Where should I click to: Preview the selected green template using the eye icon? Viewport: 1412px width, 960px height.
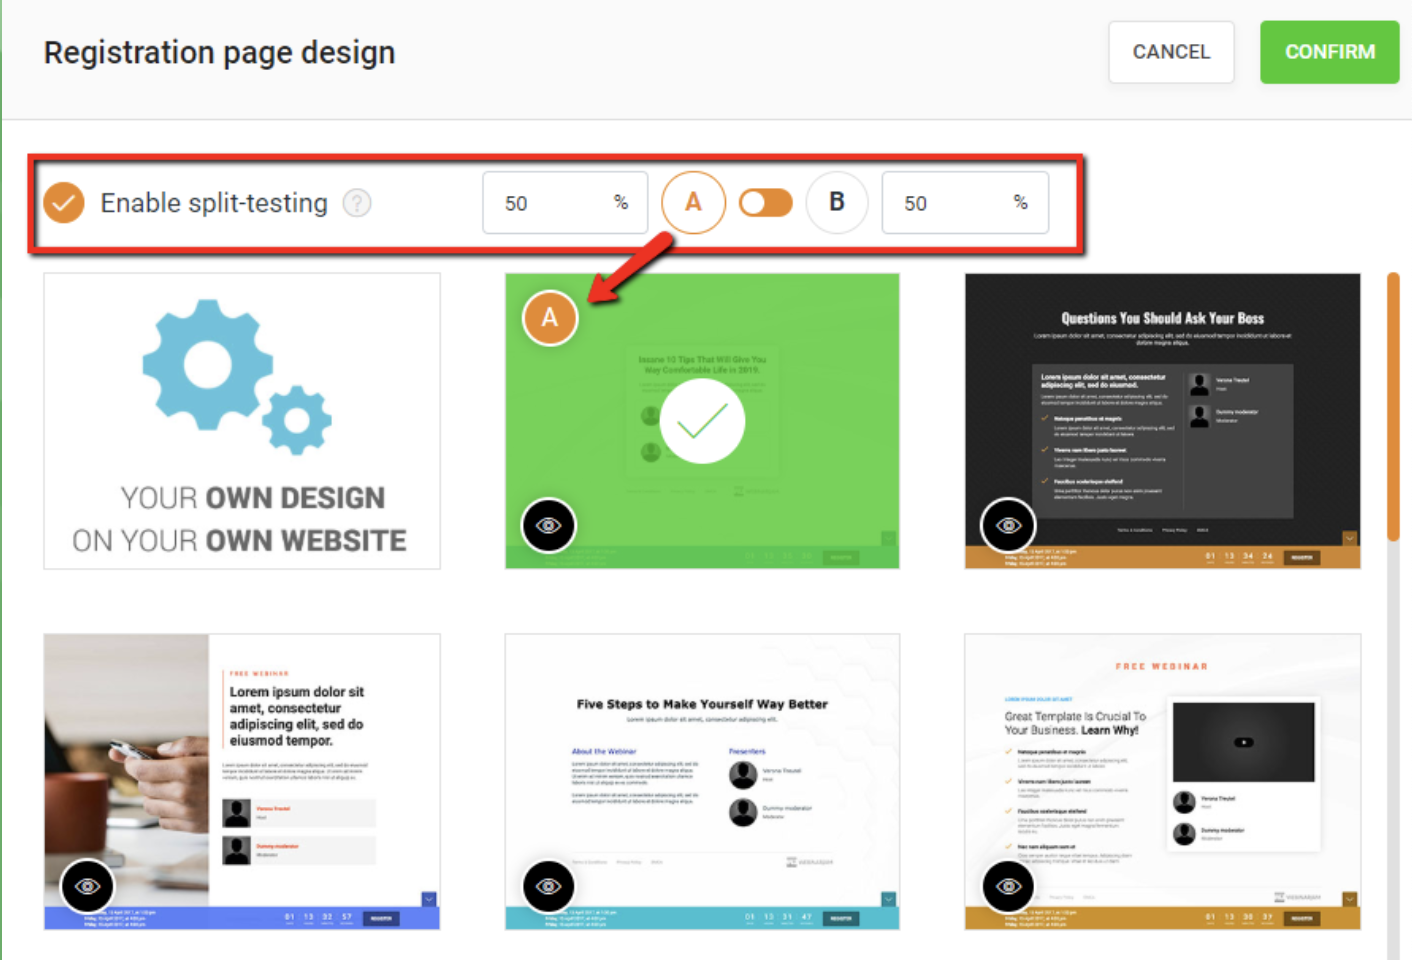549,525
